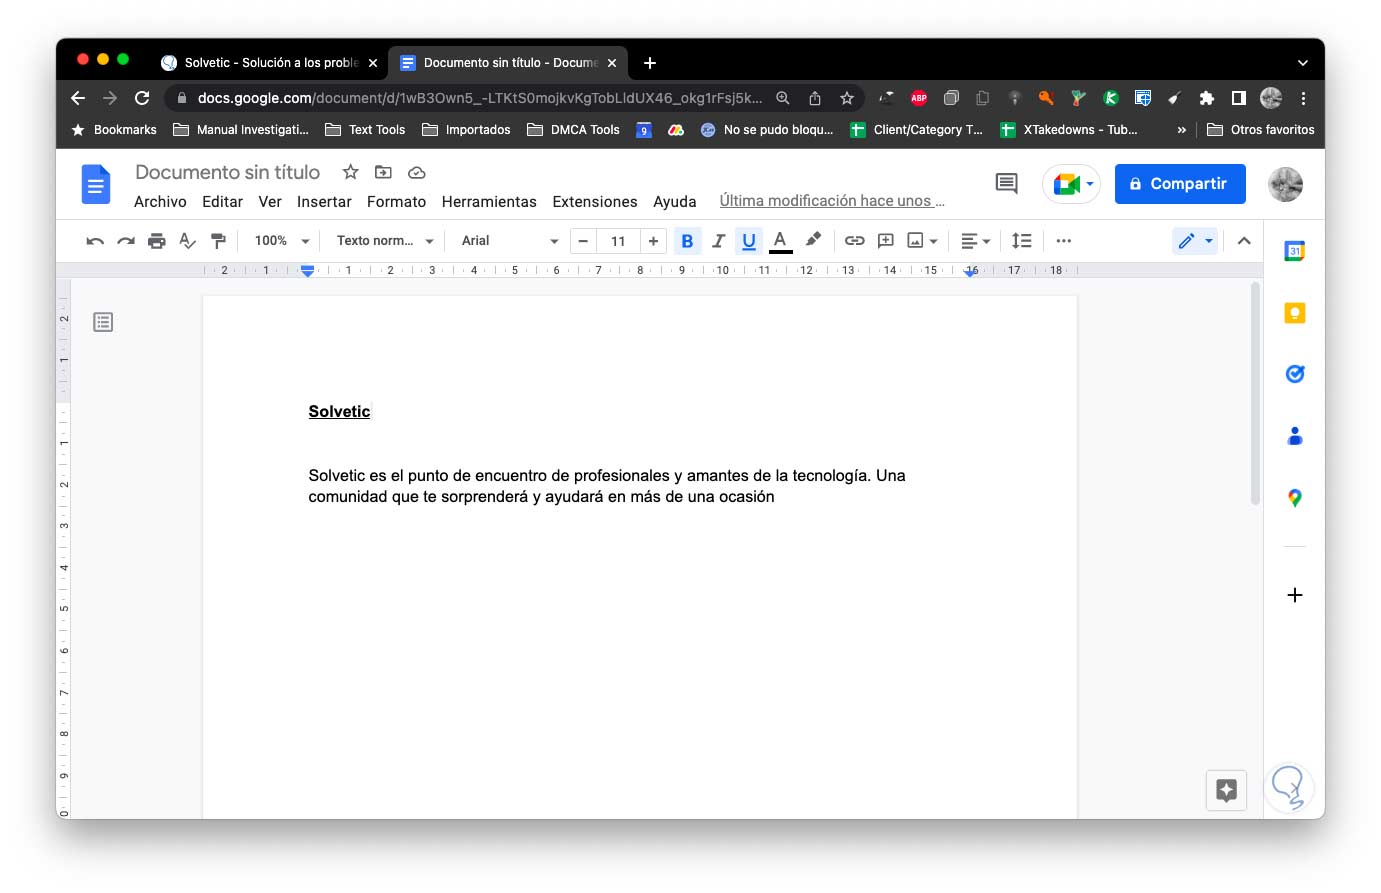Screen dimensions: 1381x893
Task: Open Google Maps side panel
Action: [1294, 498]
